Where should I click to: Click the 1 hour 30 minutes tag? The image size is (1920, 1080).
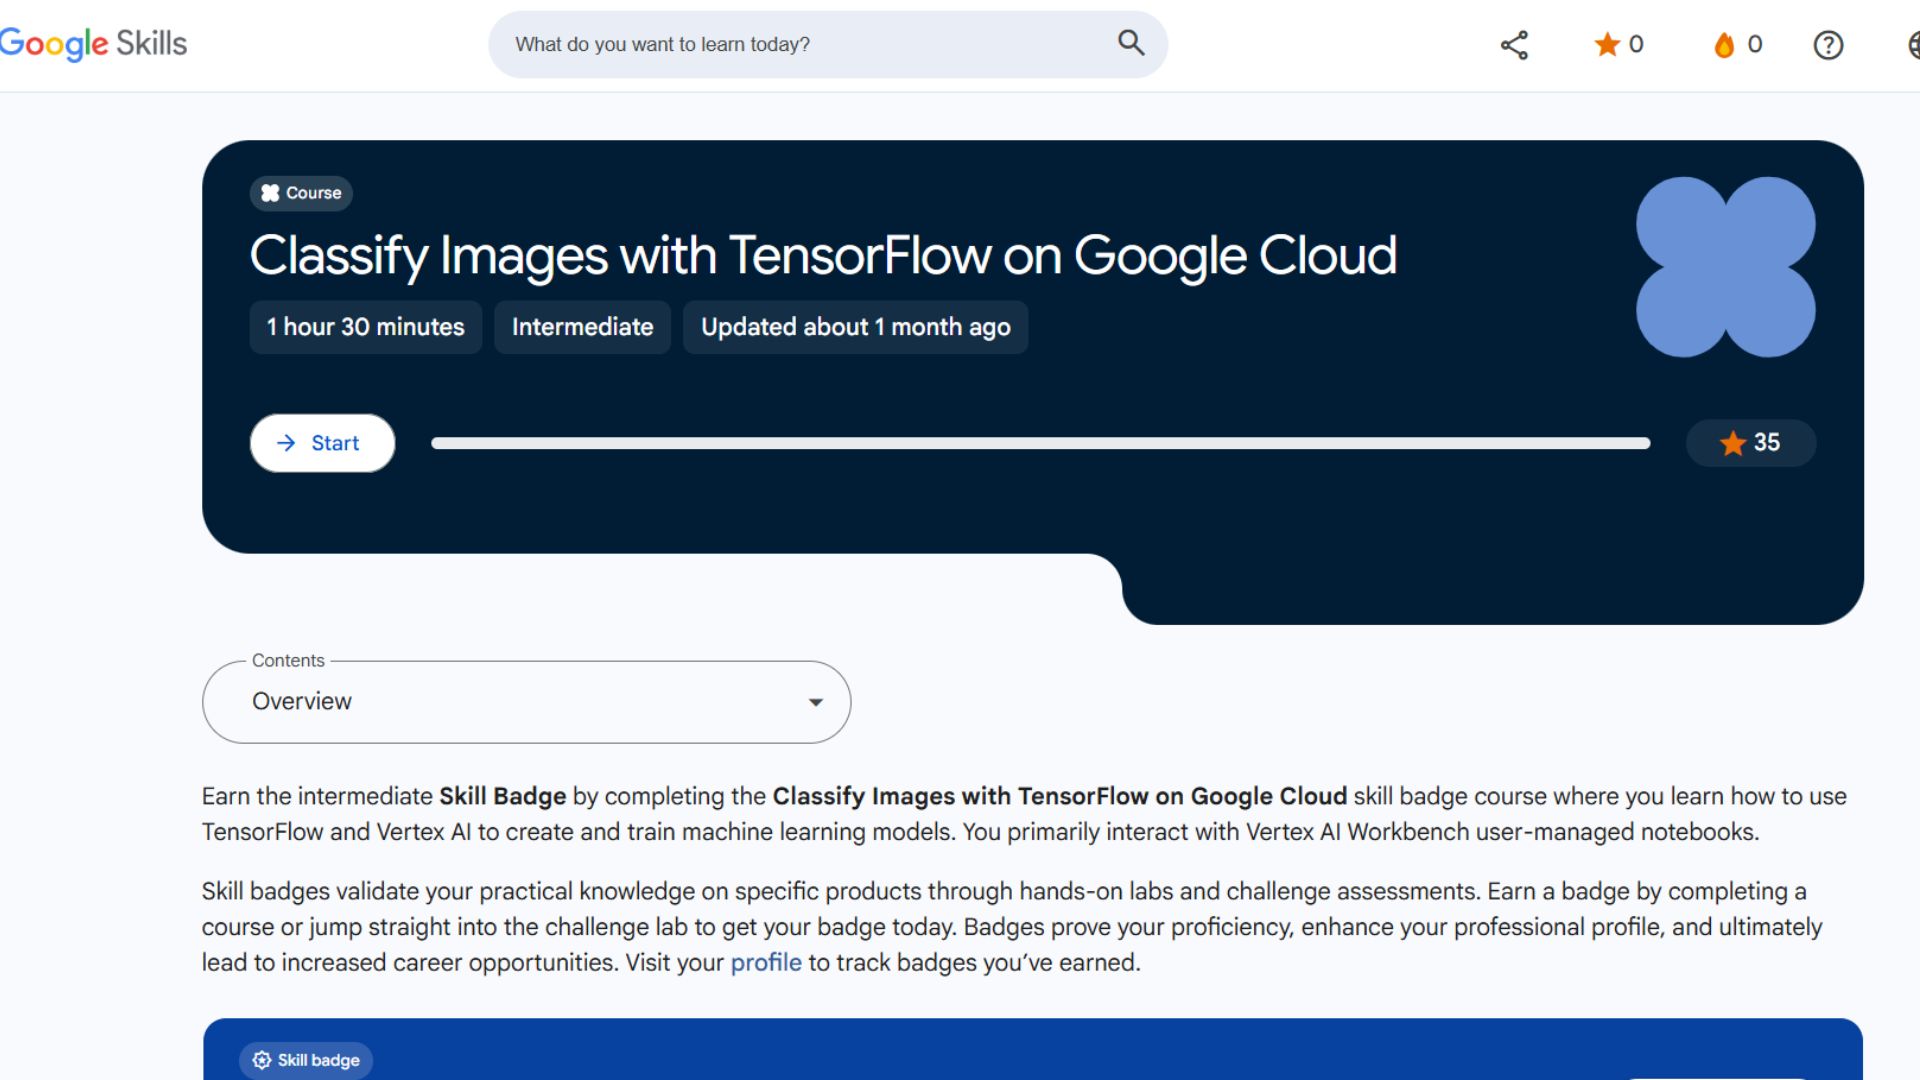[x=365, y=327]
